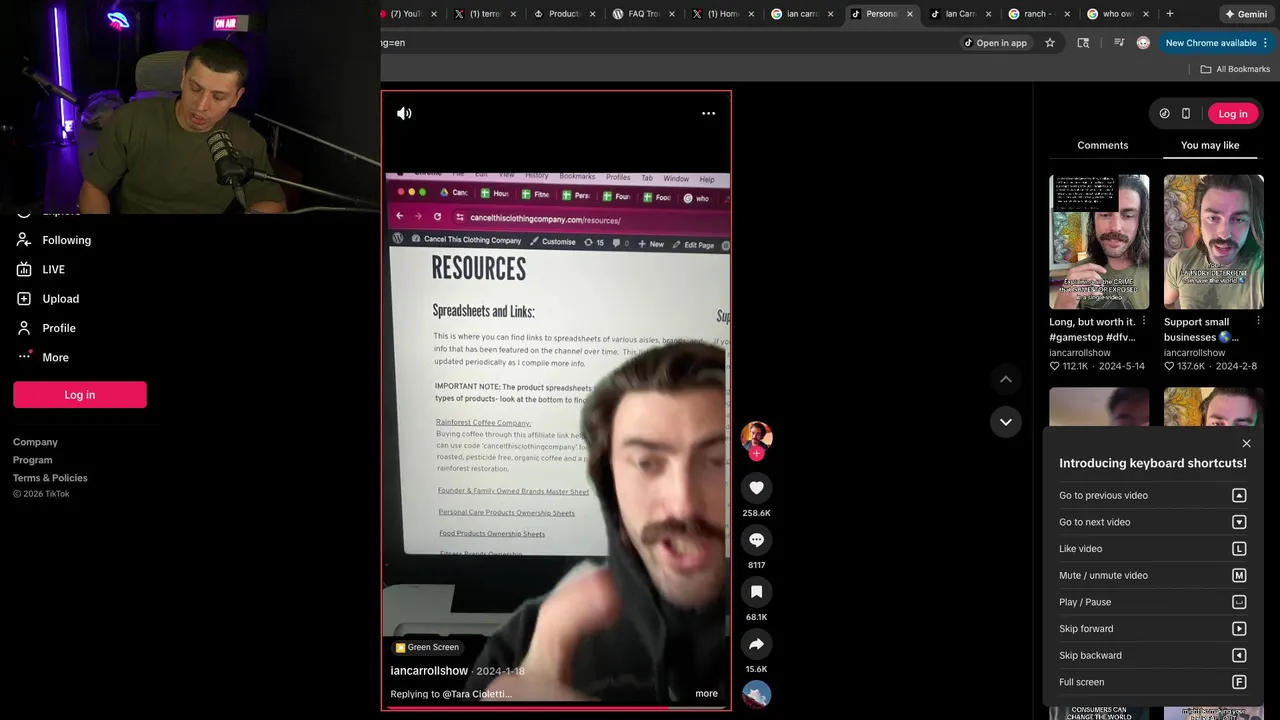
Task: Open the creator's avatar beside the video
Action: click(x=756, y=436)
